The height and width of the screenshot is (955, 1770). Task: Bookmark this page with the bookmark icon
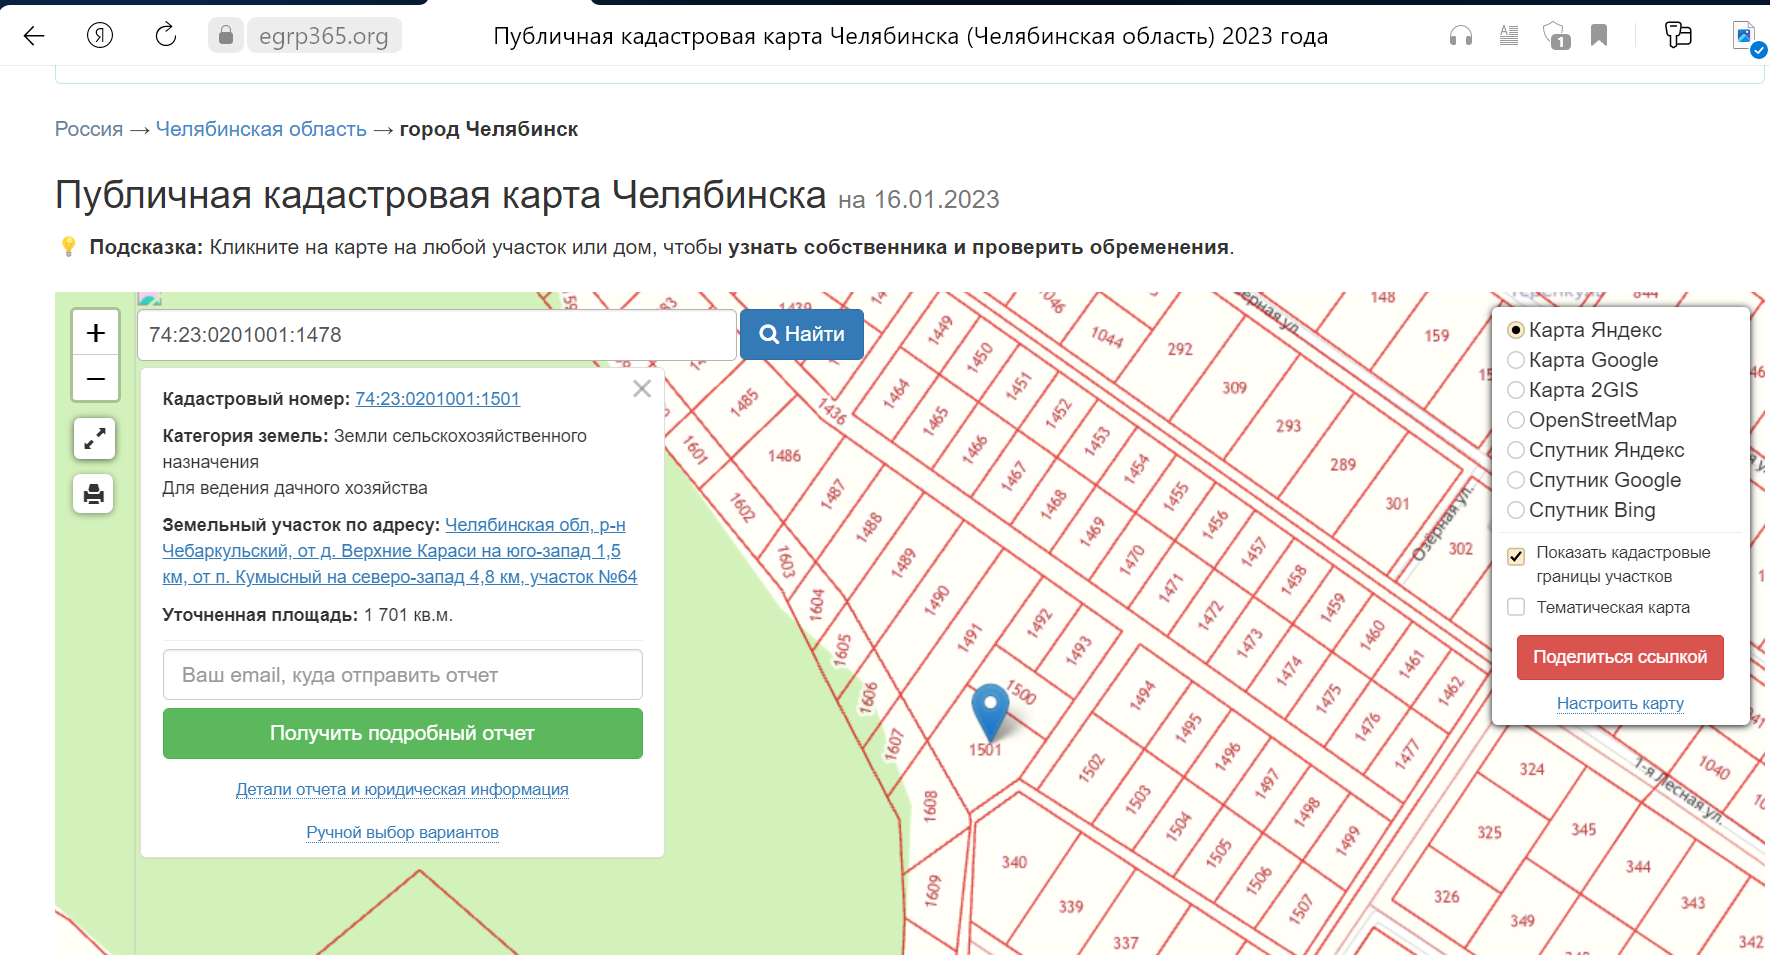tap(1599, 36)
